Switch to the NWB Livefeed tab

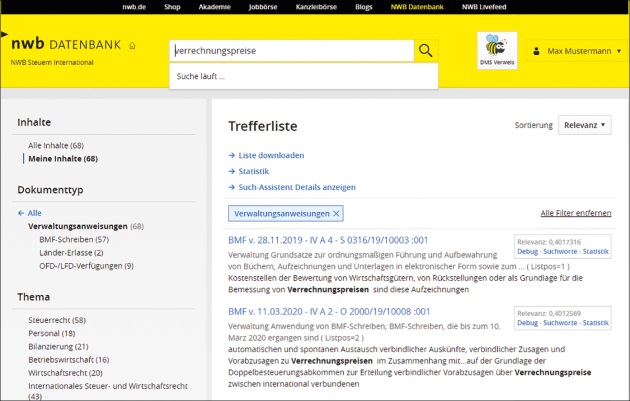tap(486, 7)
